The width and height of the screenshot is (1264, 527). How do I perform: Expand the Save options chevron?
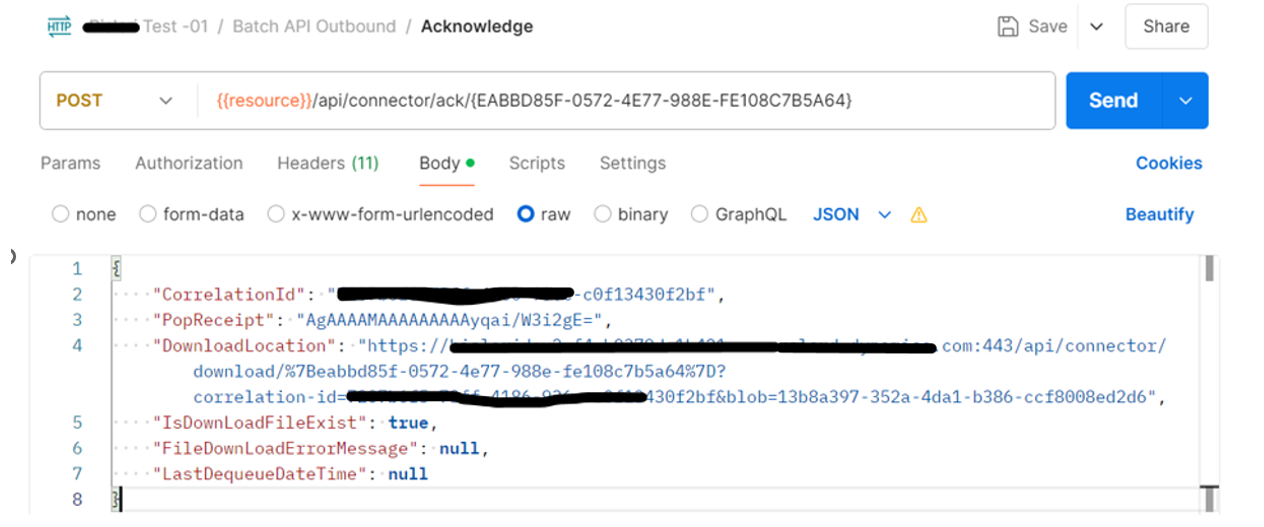[1096, 27]
